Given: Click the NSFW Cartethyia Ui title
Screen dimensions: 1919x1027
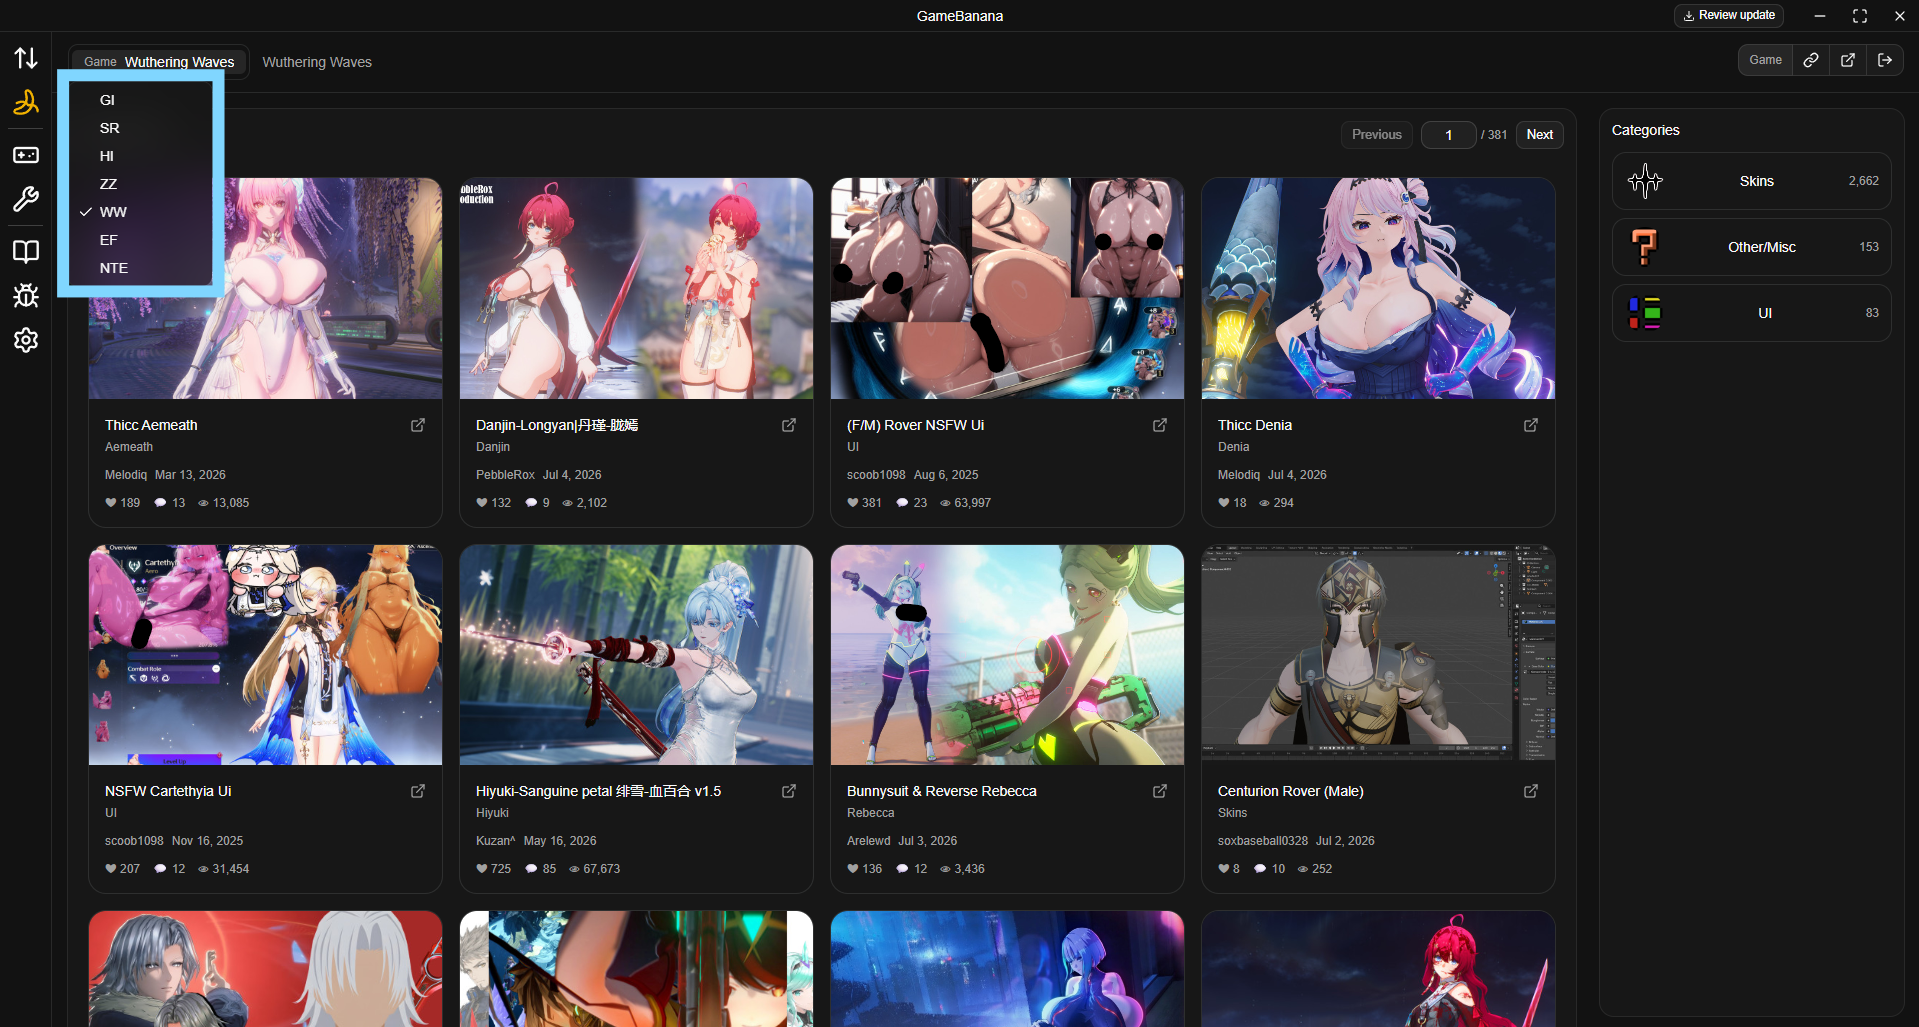Looking at the screenshot, I should point(168,791).
